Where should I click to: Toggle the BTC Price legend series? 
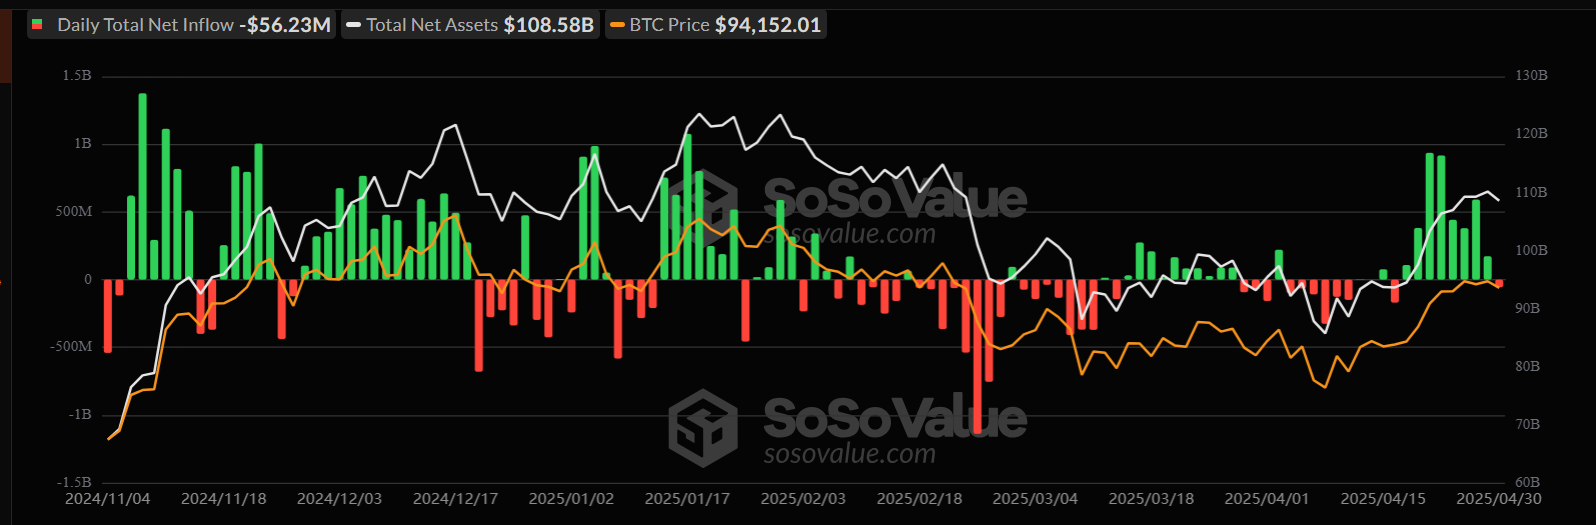[716, 25]
